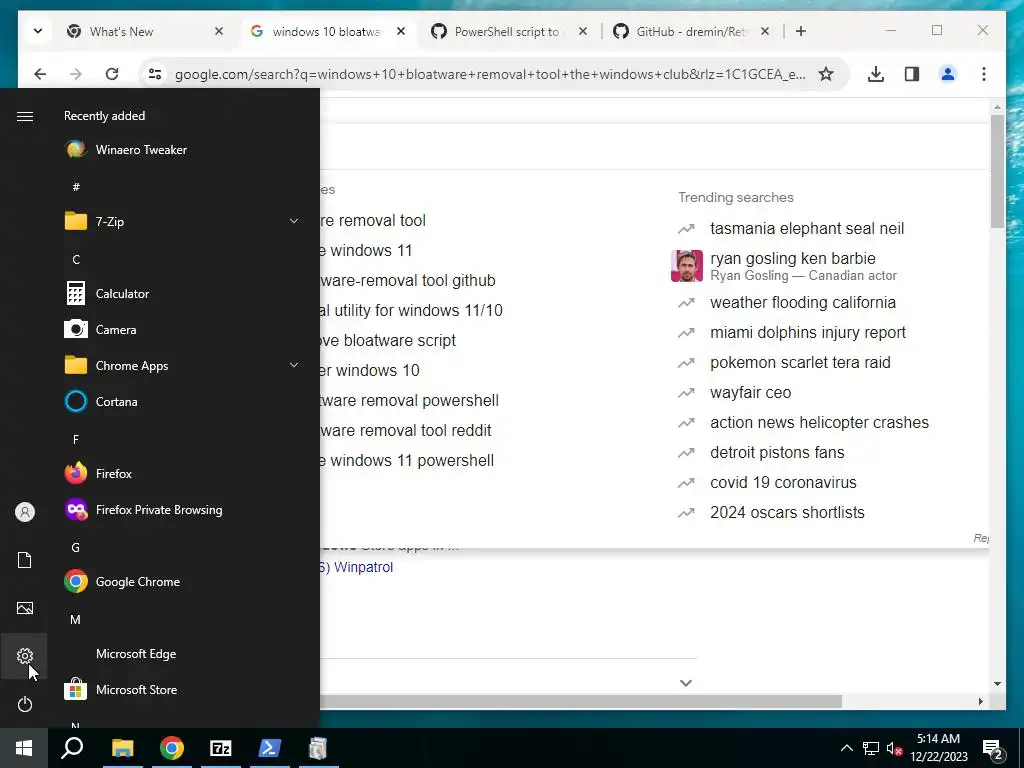Jump to letter F in Start list
The height and width of the screenshot is (768, 1024).
click(76, 440)
